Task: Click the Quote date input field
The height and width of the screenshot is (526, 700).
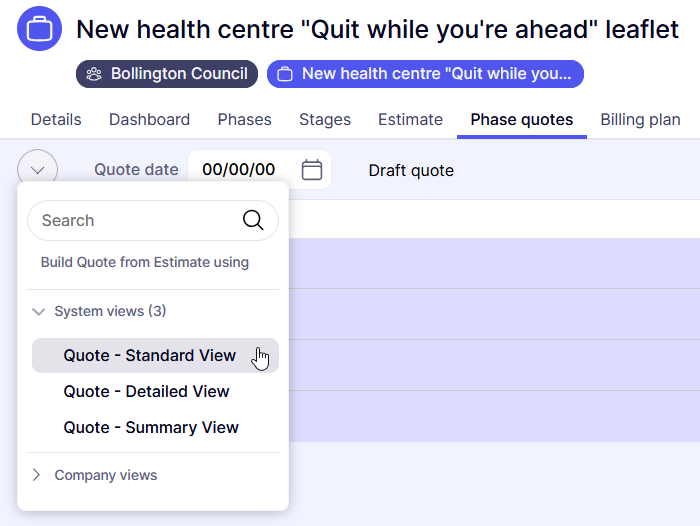Action: pos(240,170)
